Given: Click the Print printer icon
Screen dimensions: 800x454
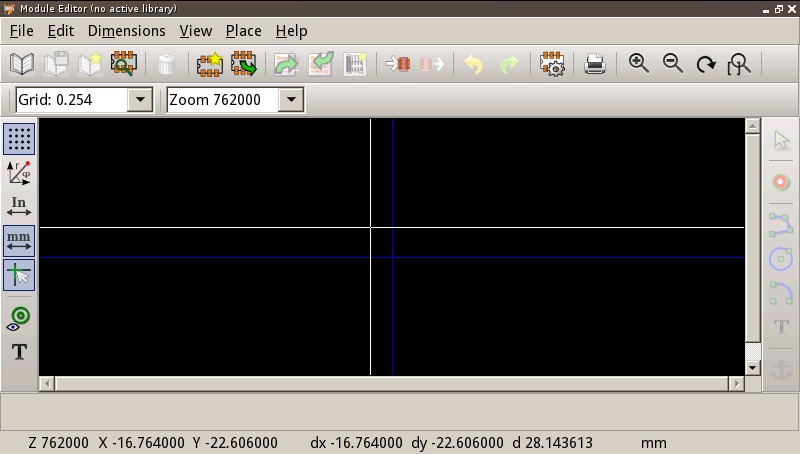Looking at the screenshot, I should click(594, 64).
